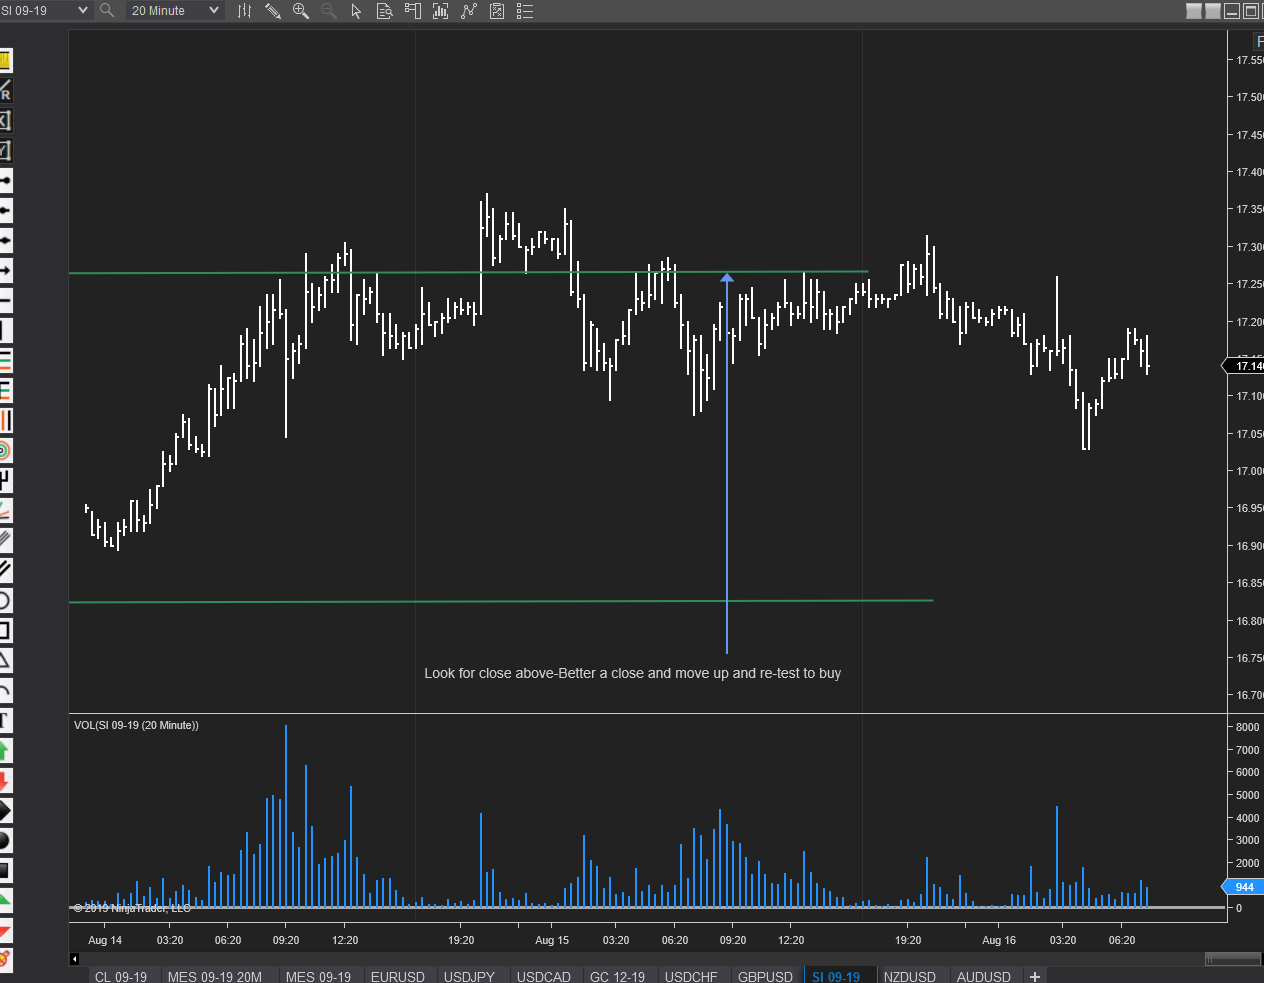
Task: Select the right-pointing arrow line tool
Action: 5,271
